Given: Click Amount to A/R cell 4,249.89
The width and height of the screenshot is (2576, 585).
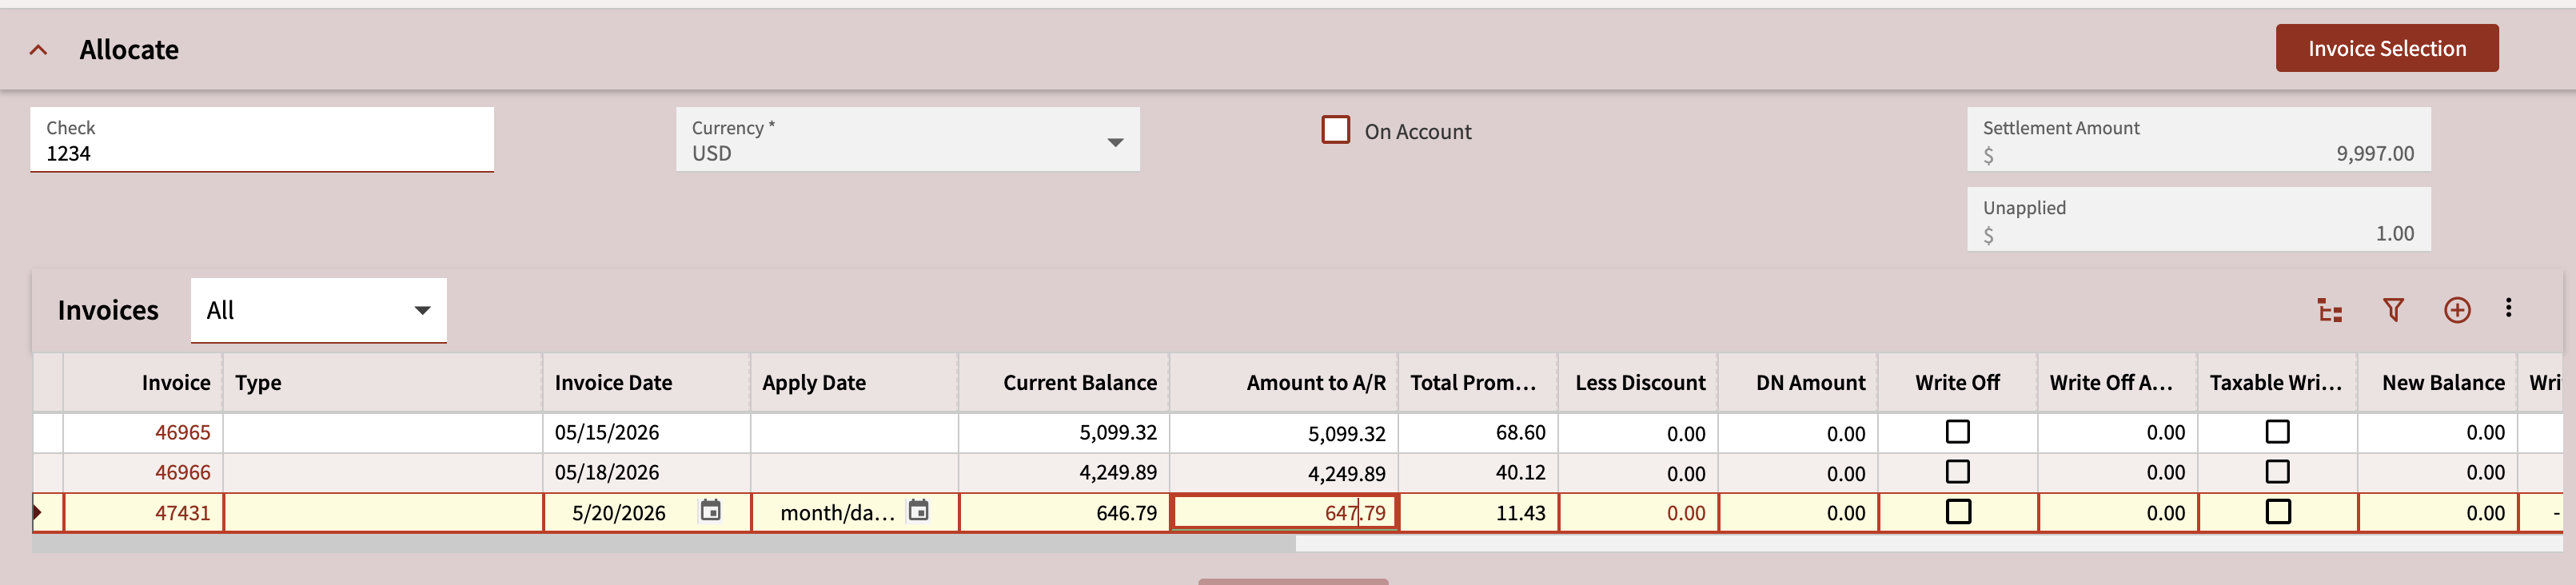Looking at the screenshot, I should (x=1284, y=473).
